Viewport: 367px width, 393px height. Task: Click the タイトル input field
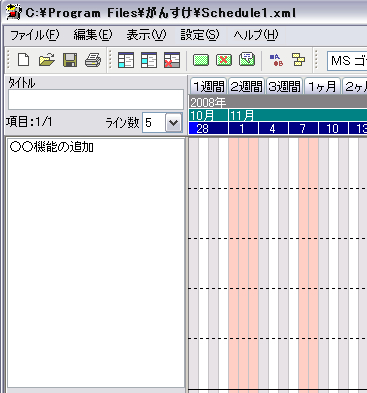coord(96,99)
